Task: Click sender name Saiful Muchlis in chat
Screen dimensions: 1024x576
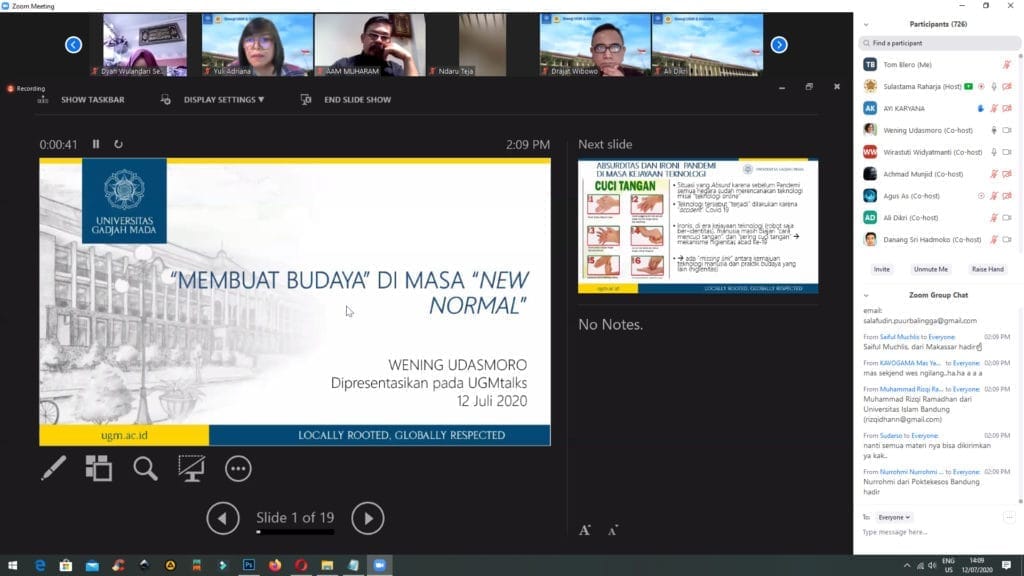Action: [x=899, y=337]
